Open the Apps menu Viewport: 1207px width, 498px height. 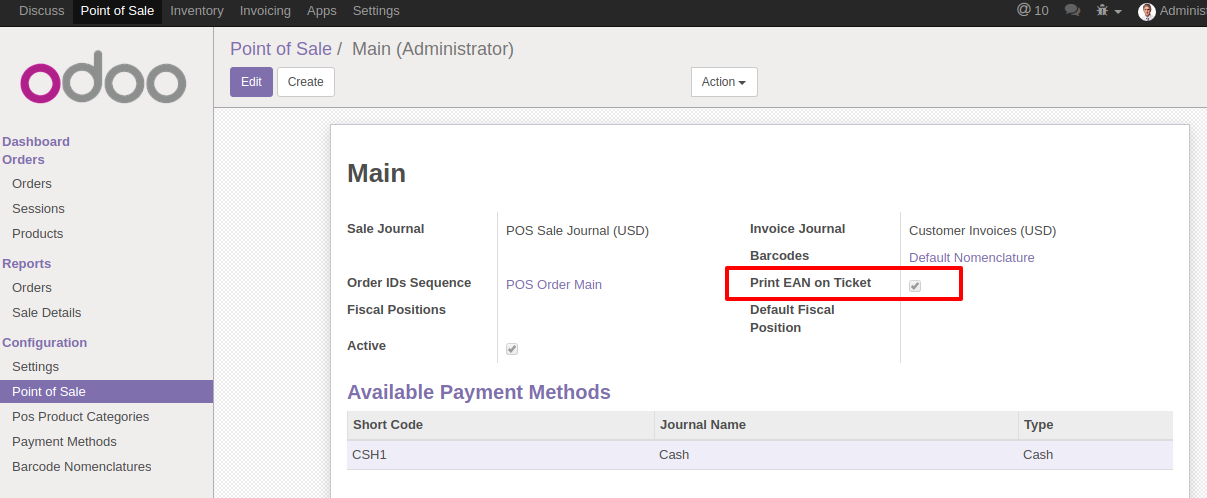click(322, 11)
